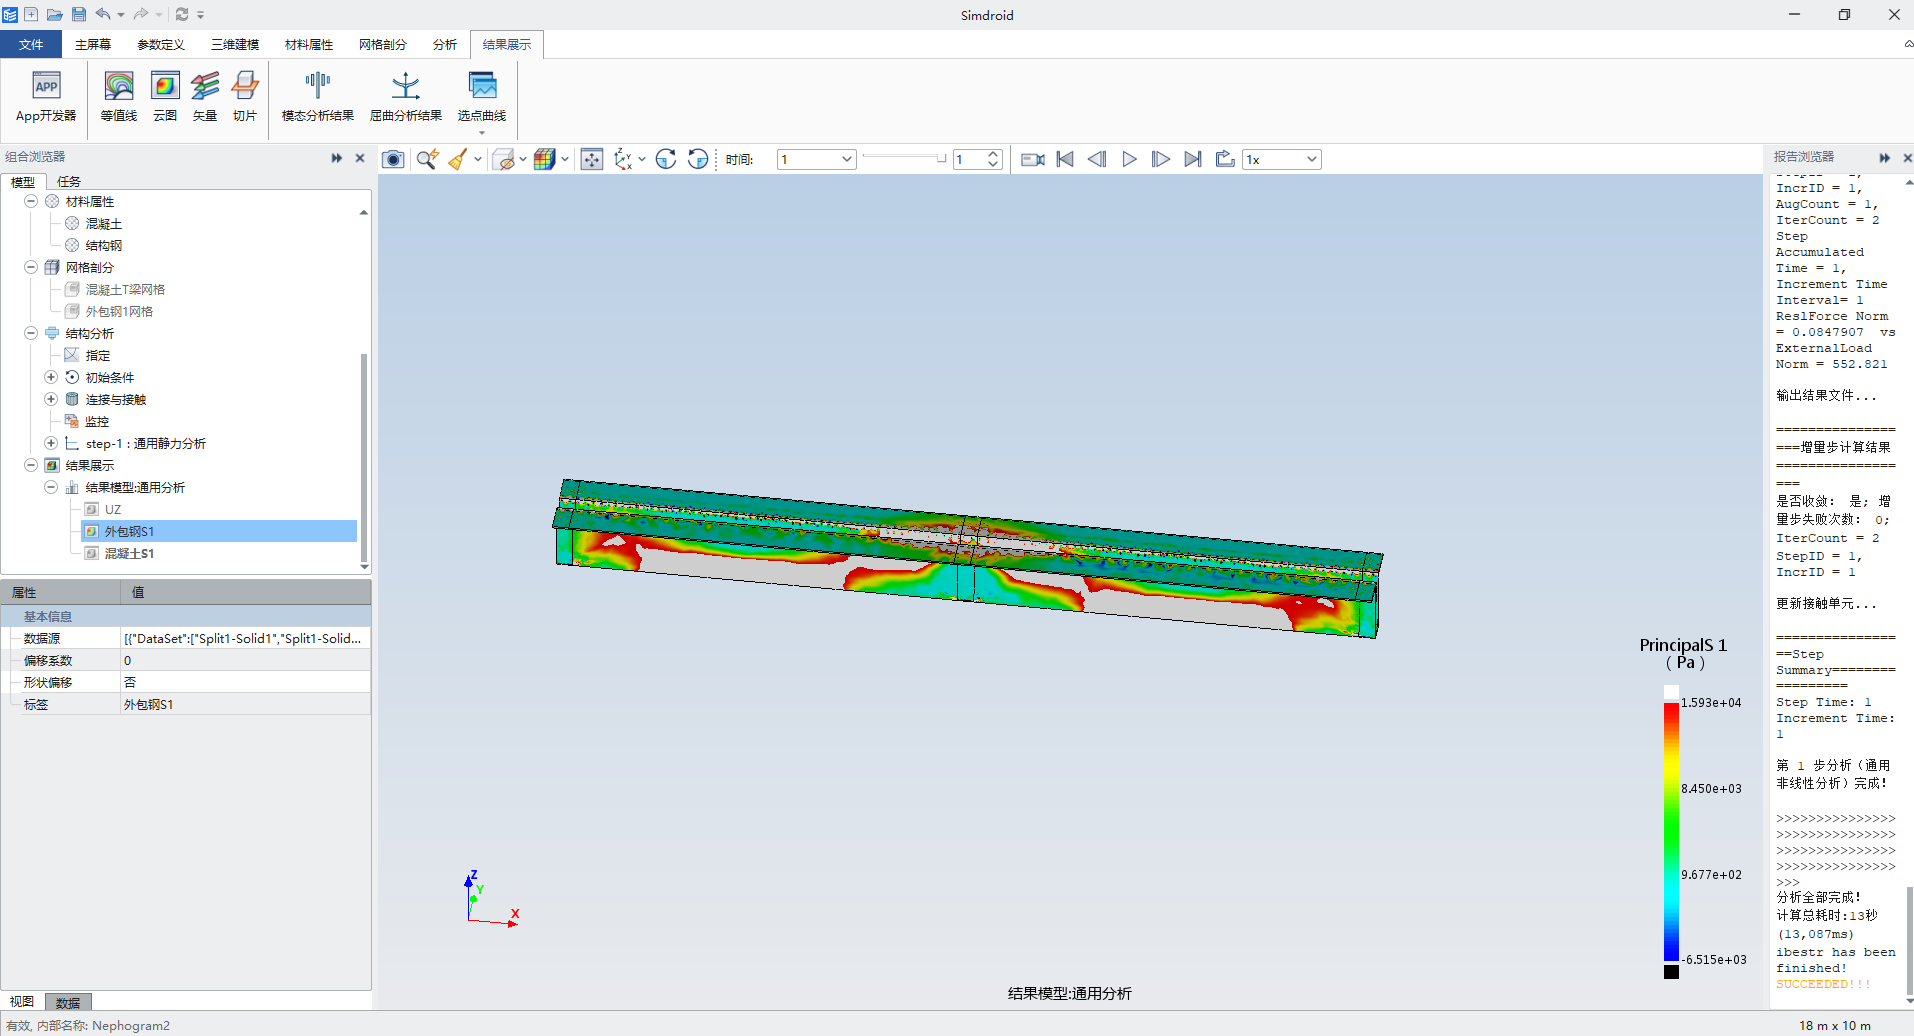Open 屈曲分析结果 buckling results
1914x1036 pixels.
point(406,97)
